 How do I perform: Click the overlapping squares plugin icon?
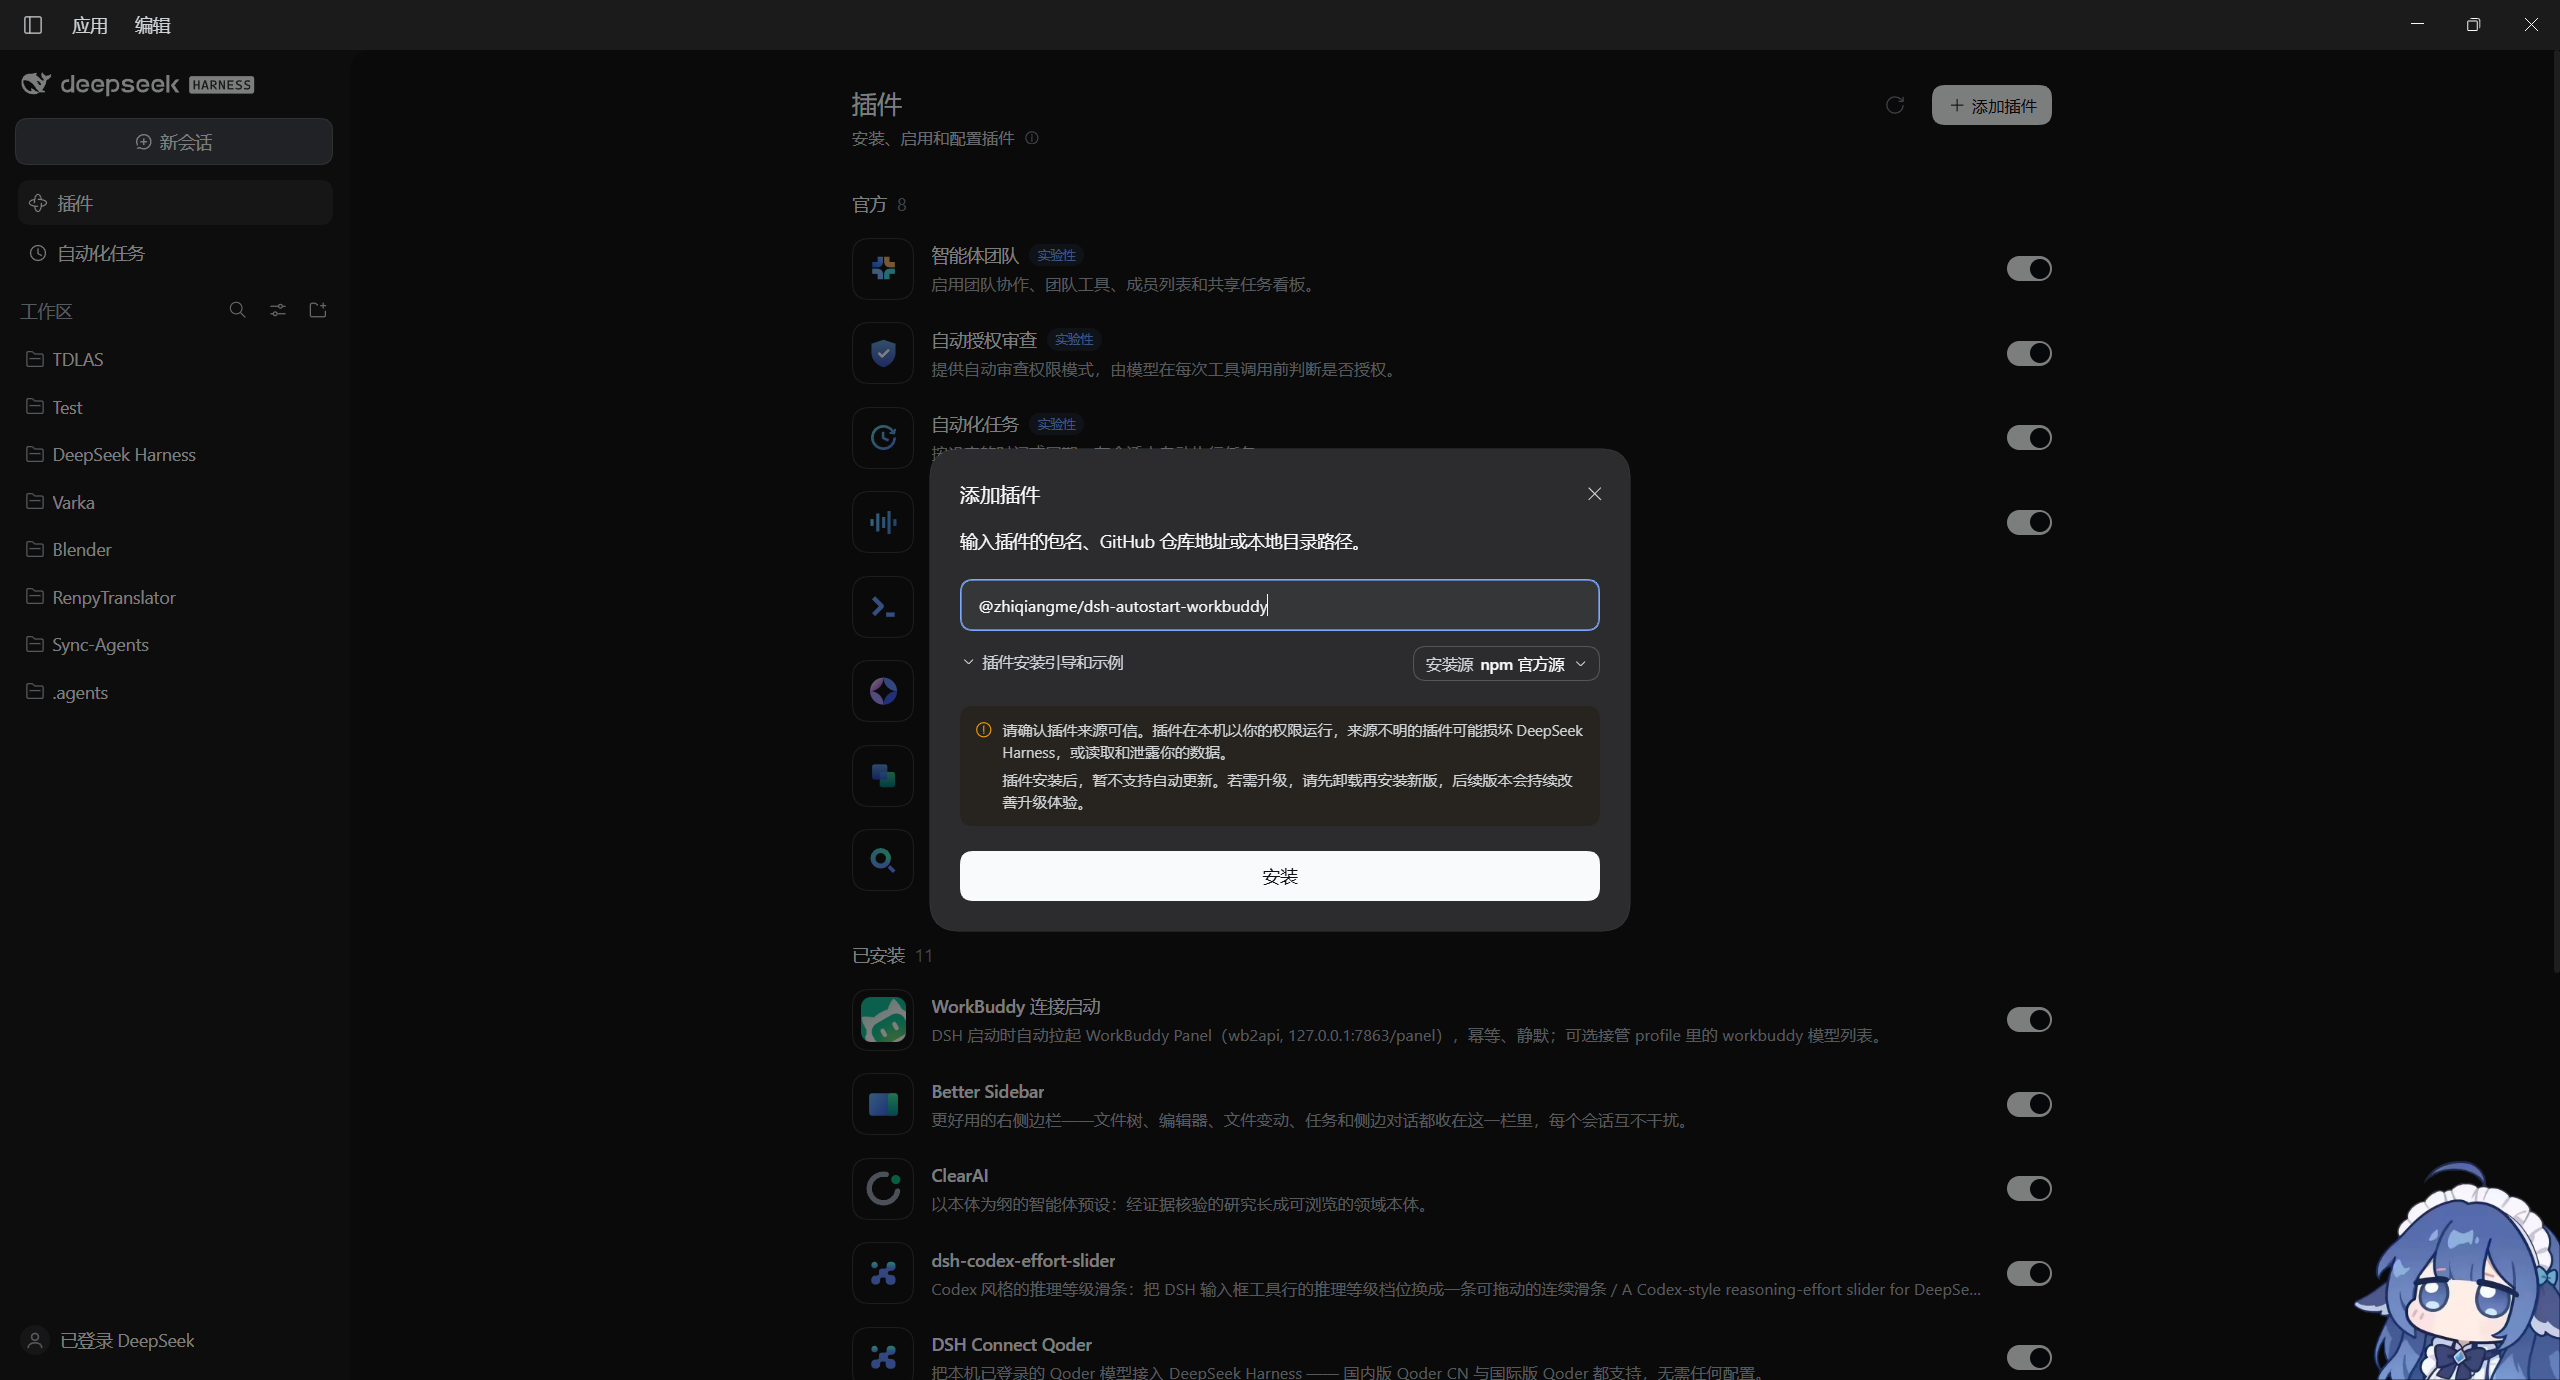click(x=883, y=776)
